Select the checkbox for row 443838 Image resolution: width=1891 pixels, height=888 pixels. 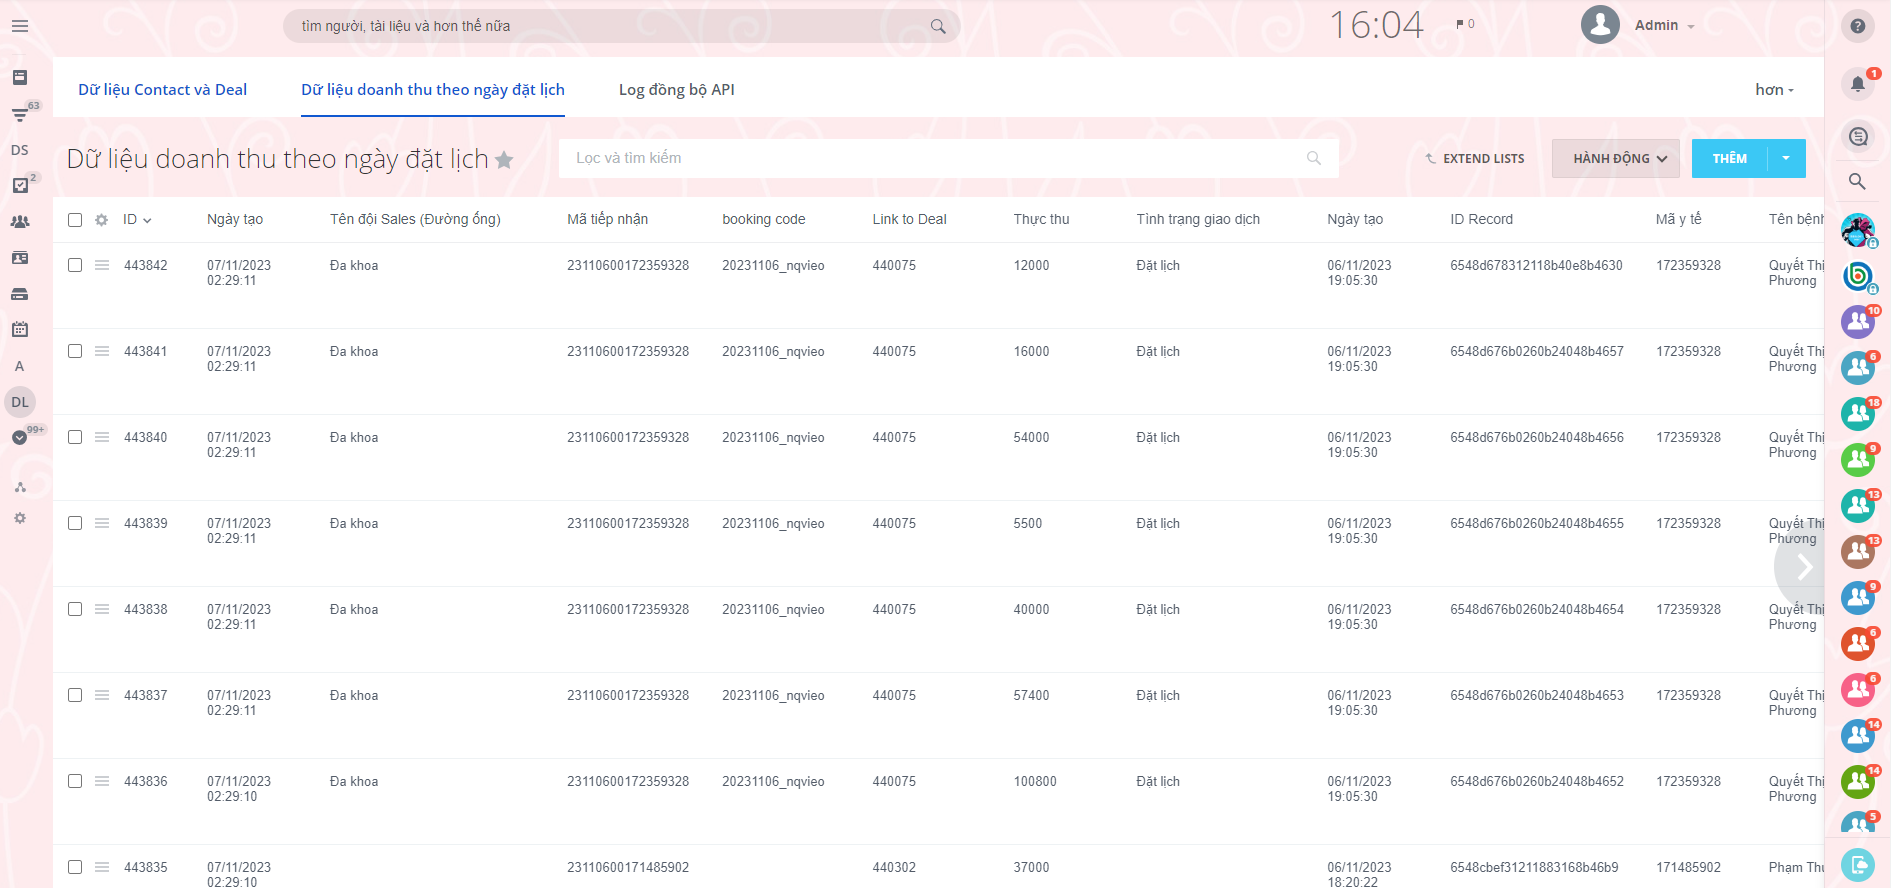coord(75,609)
